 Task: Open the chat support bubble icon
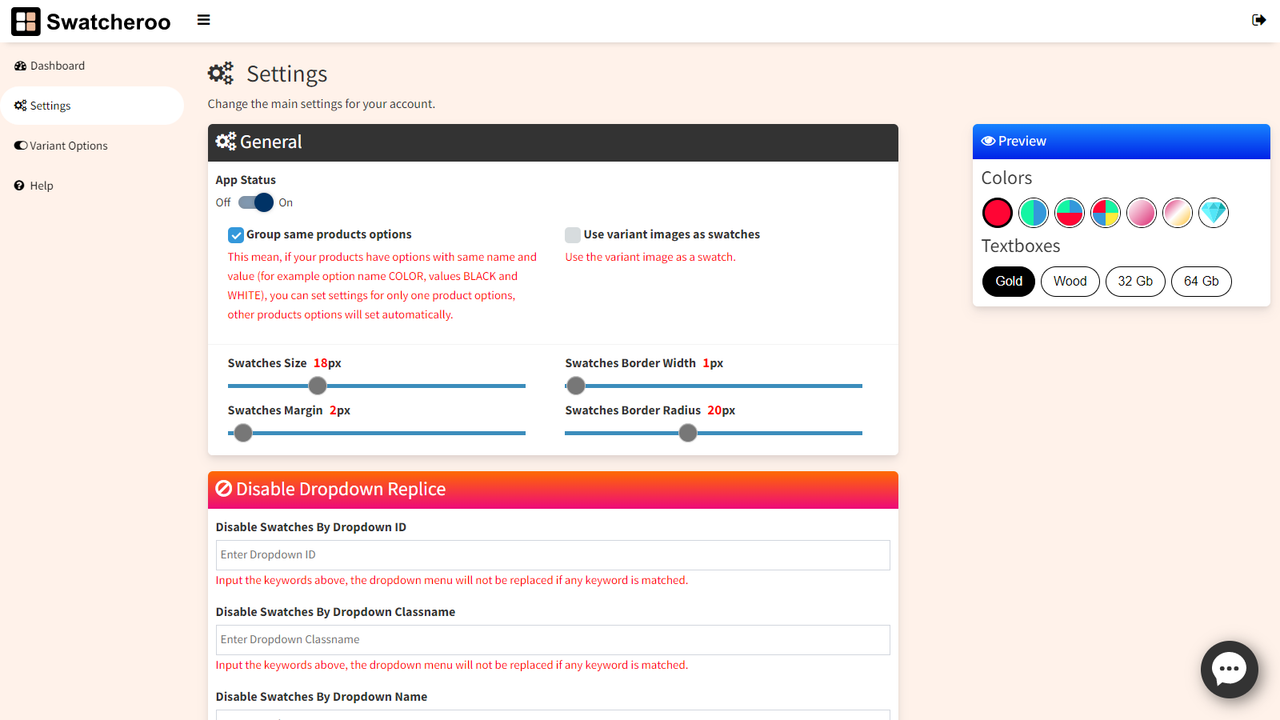1229,669
